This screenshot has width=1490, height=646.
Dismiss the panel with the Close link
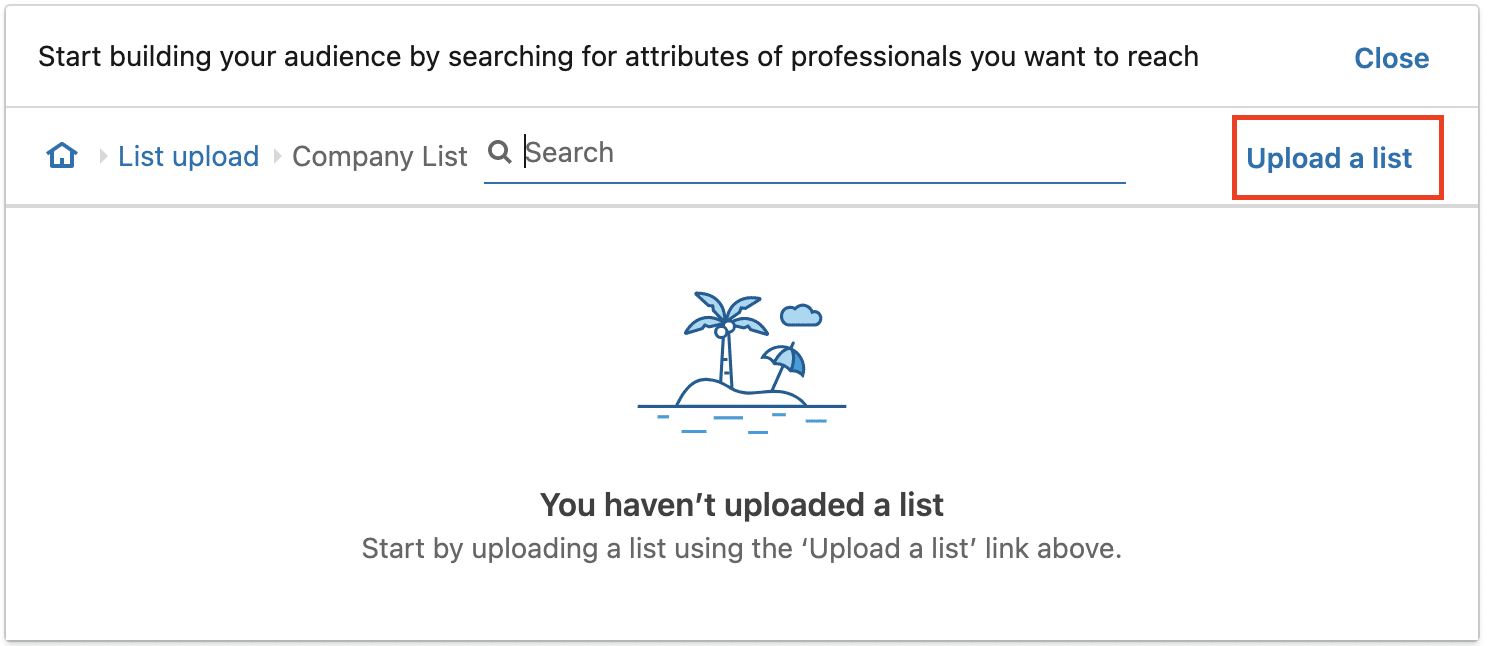(x=1392, y=58)
